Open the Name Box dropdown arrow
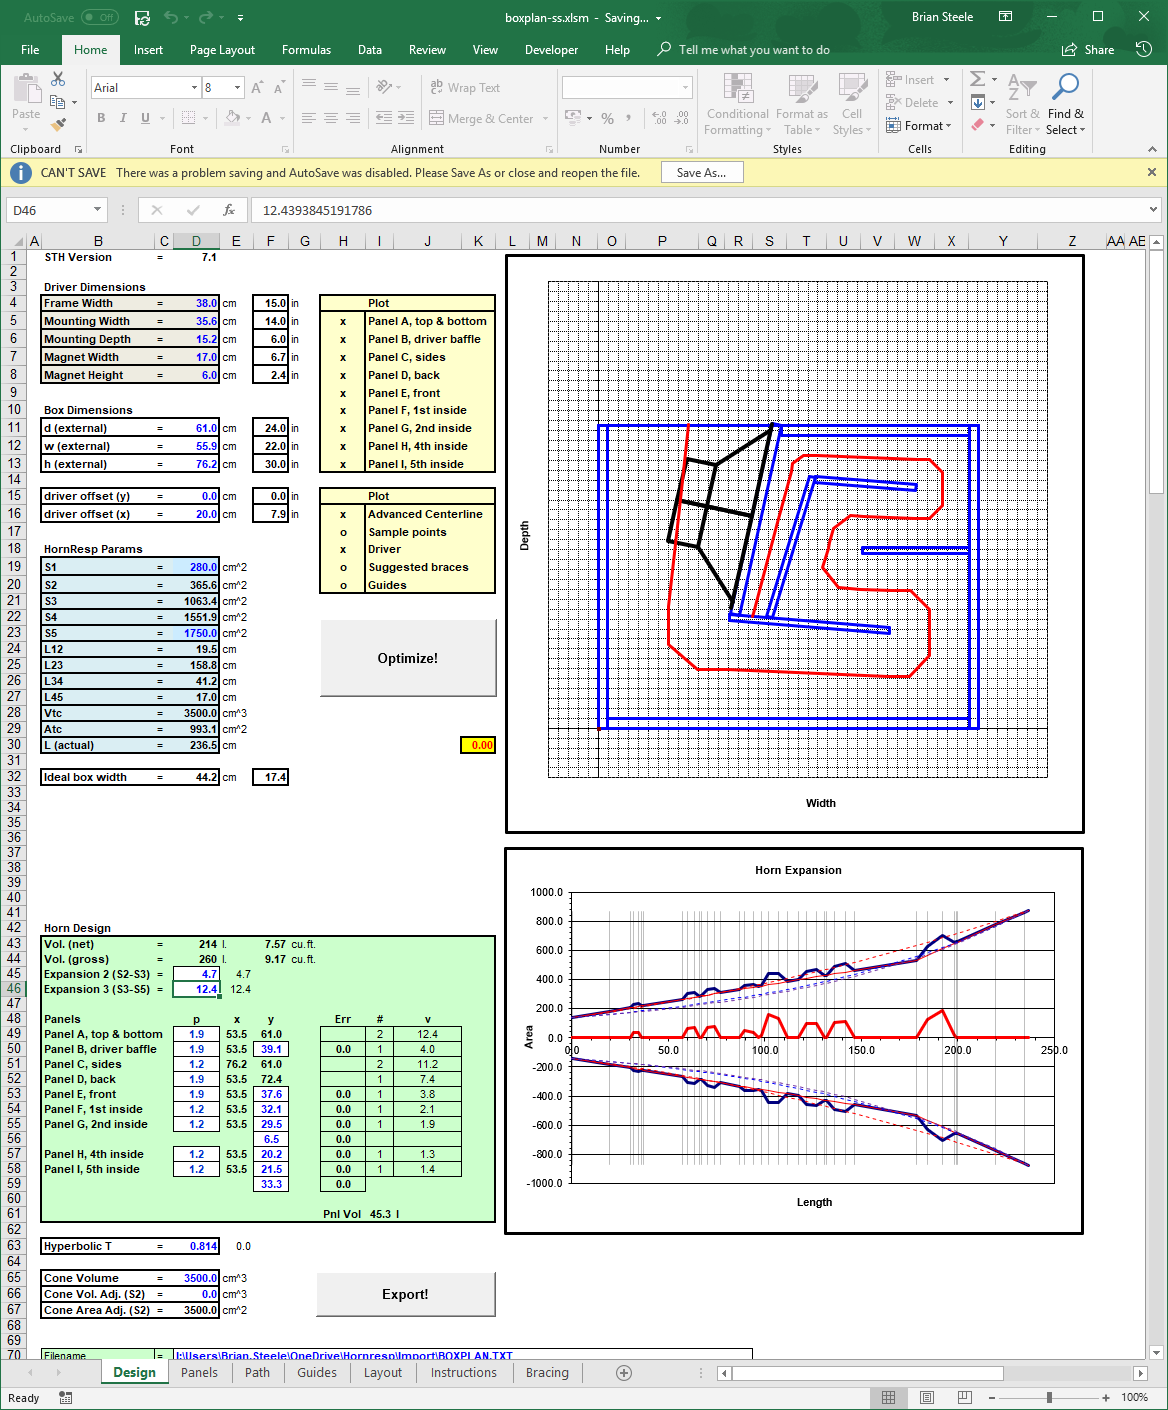The width and height of the screenshot is (1168, 1410). [97, 210]
